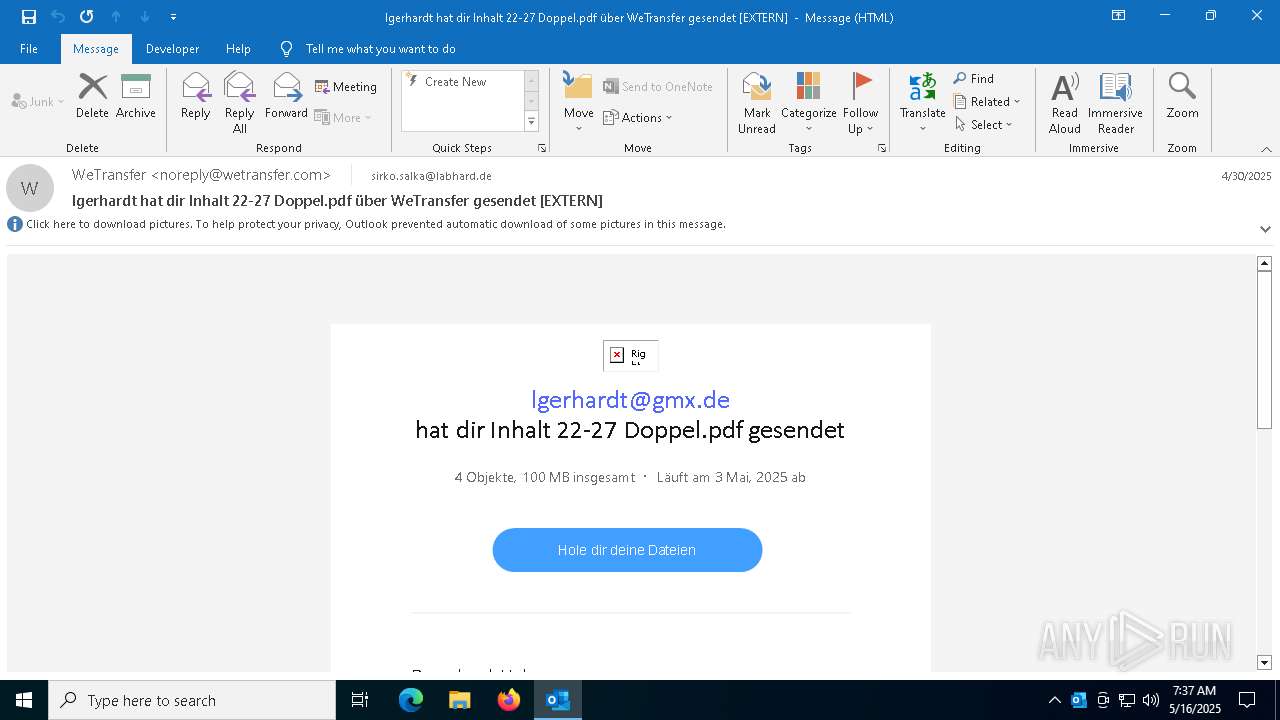Screen dimensions: 1280x720
Task: Click Reply All
Action: [x=239, y=102]
